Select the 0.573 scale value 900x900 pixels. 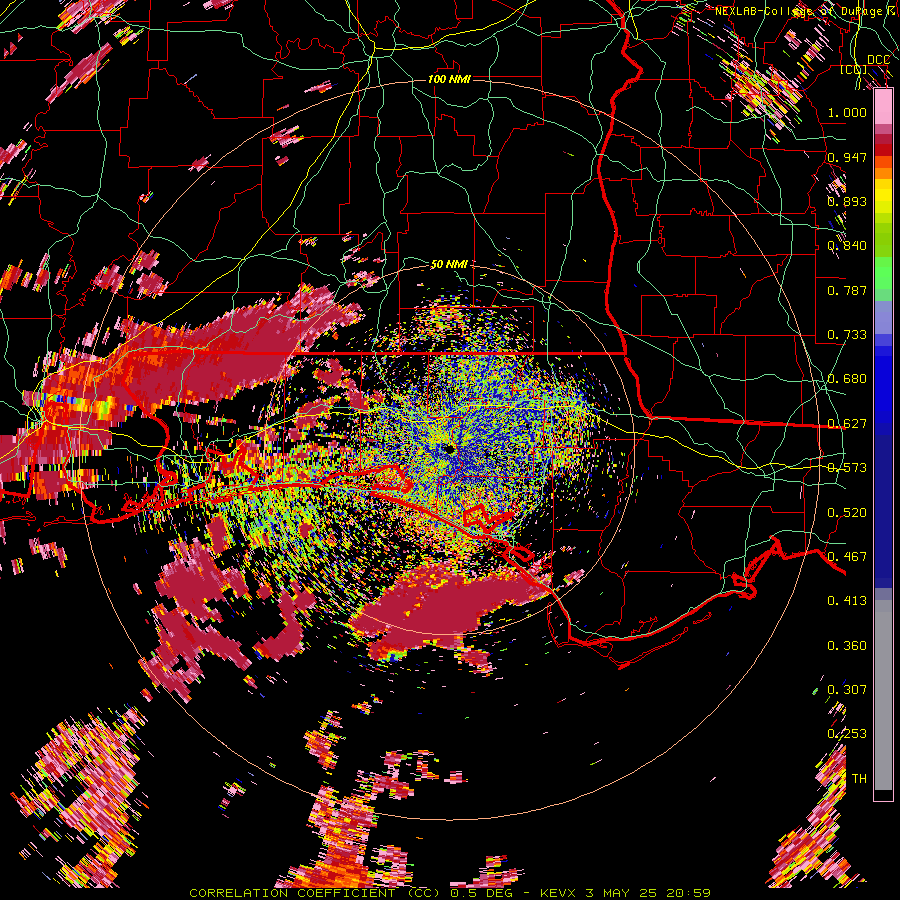coord(847,468)
